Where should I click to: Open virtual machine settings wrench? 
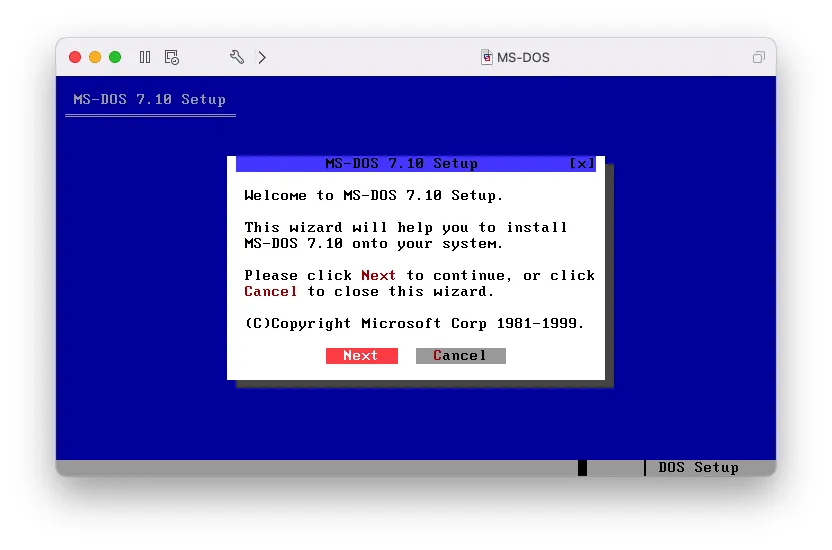[x=237, y=57]
